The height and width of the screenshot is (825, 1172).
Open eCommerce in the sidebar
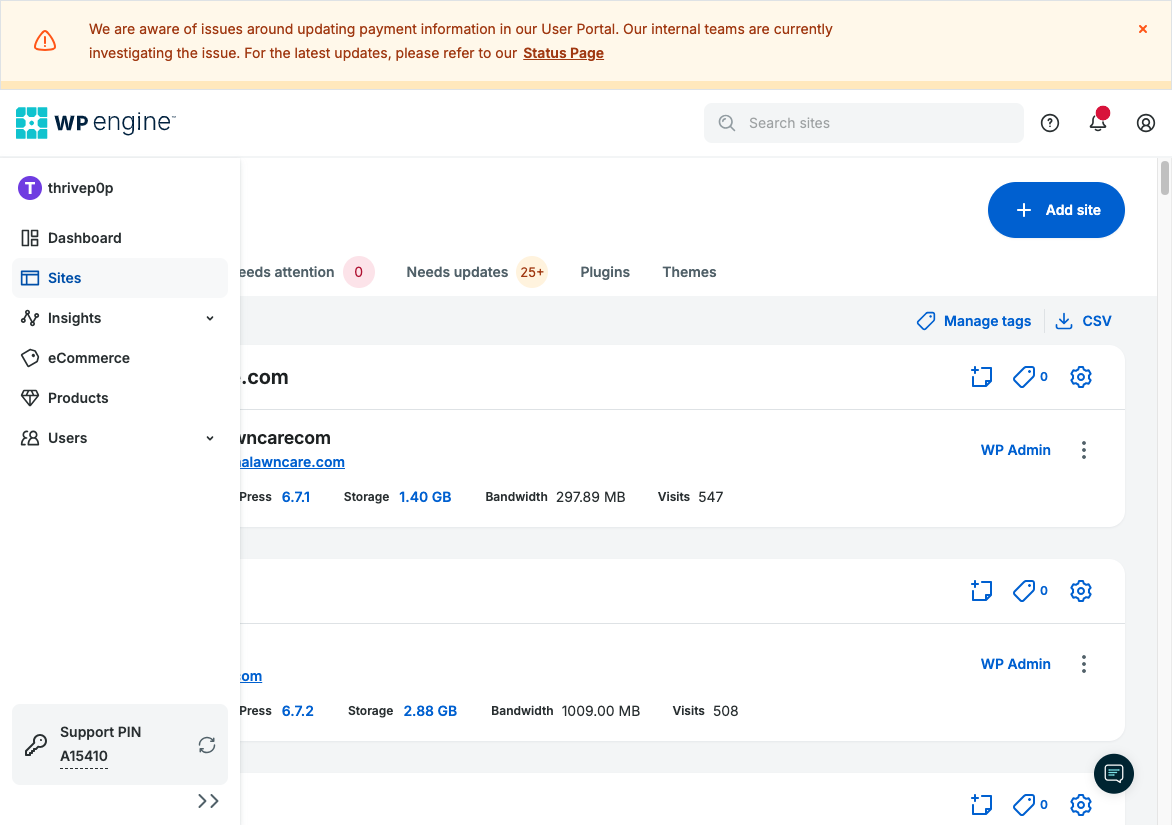[120, 358]
